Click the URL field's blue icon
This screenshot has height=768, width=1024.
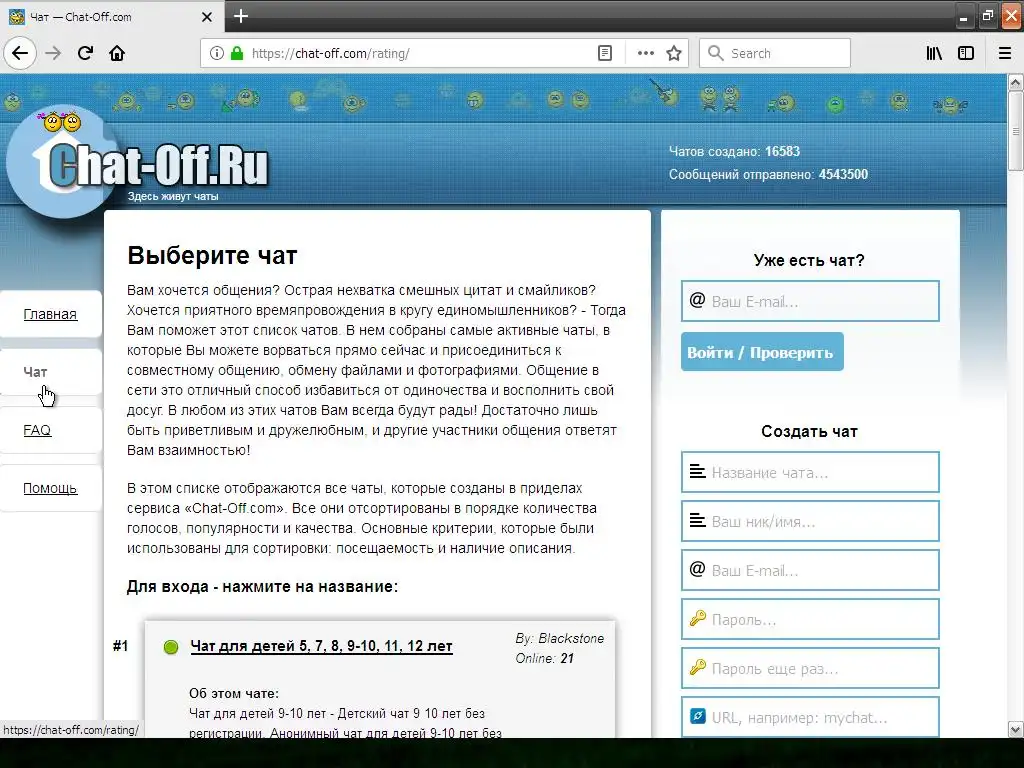tap(698, 716)
